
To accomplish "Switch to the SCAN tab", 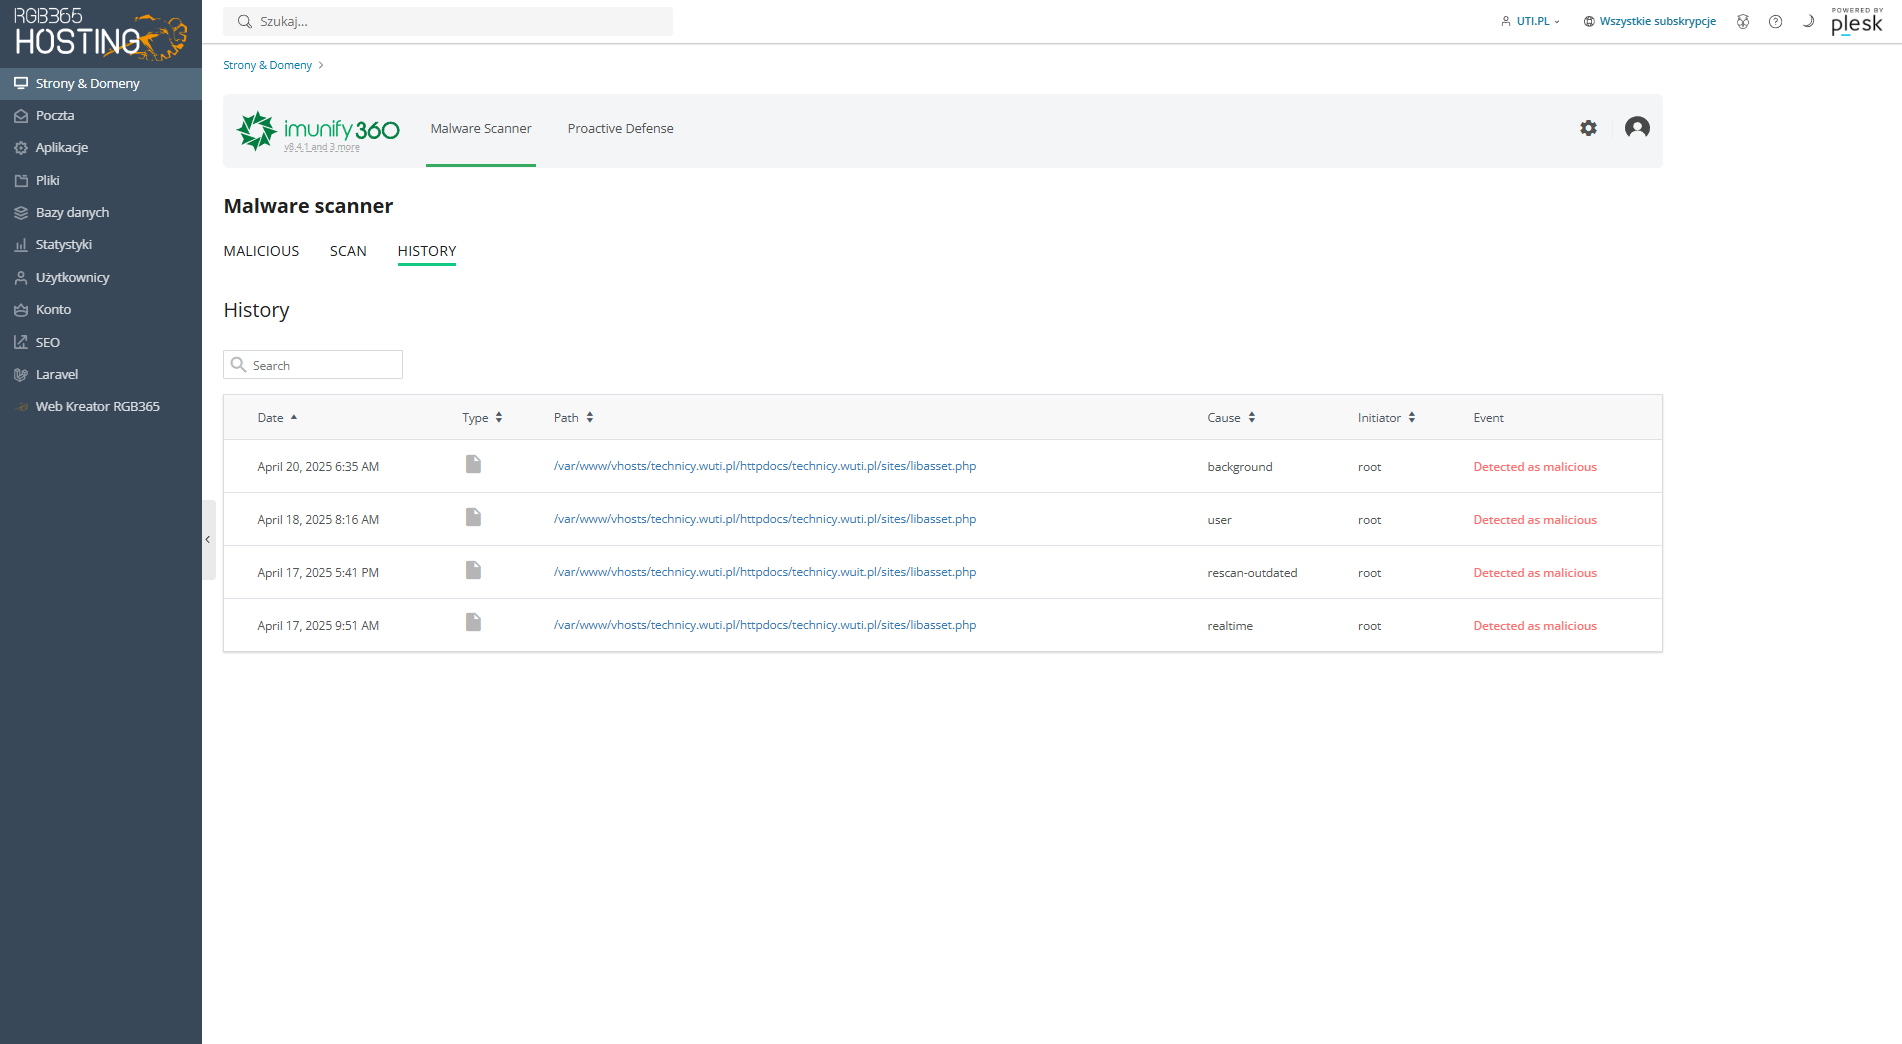I will [x=348, y=251].
